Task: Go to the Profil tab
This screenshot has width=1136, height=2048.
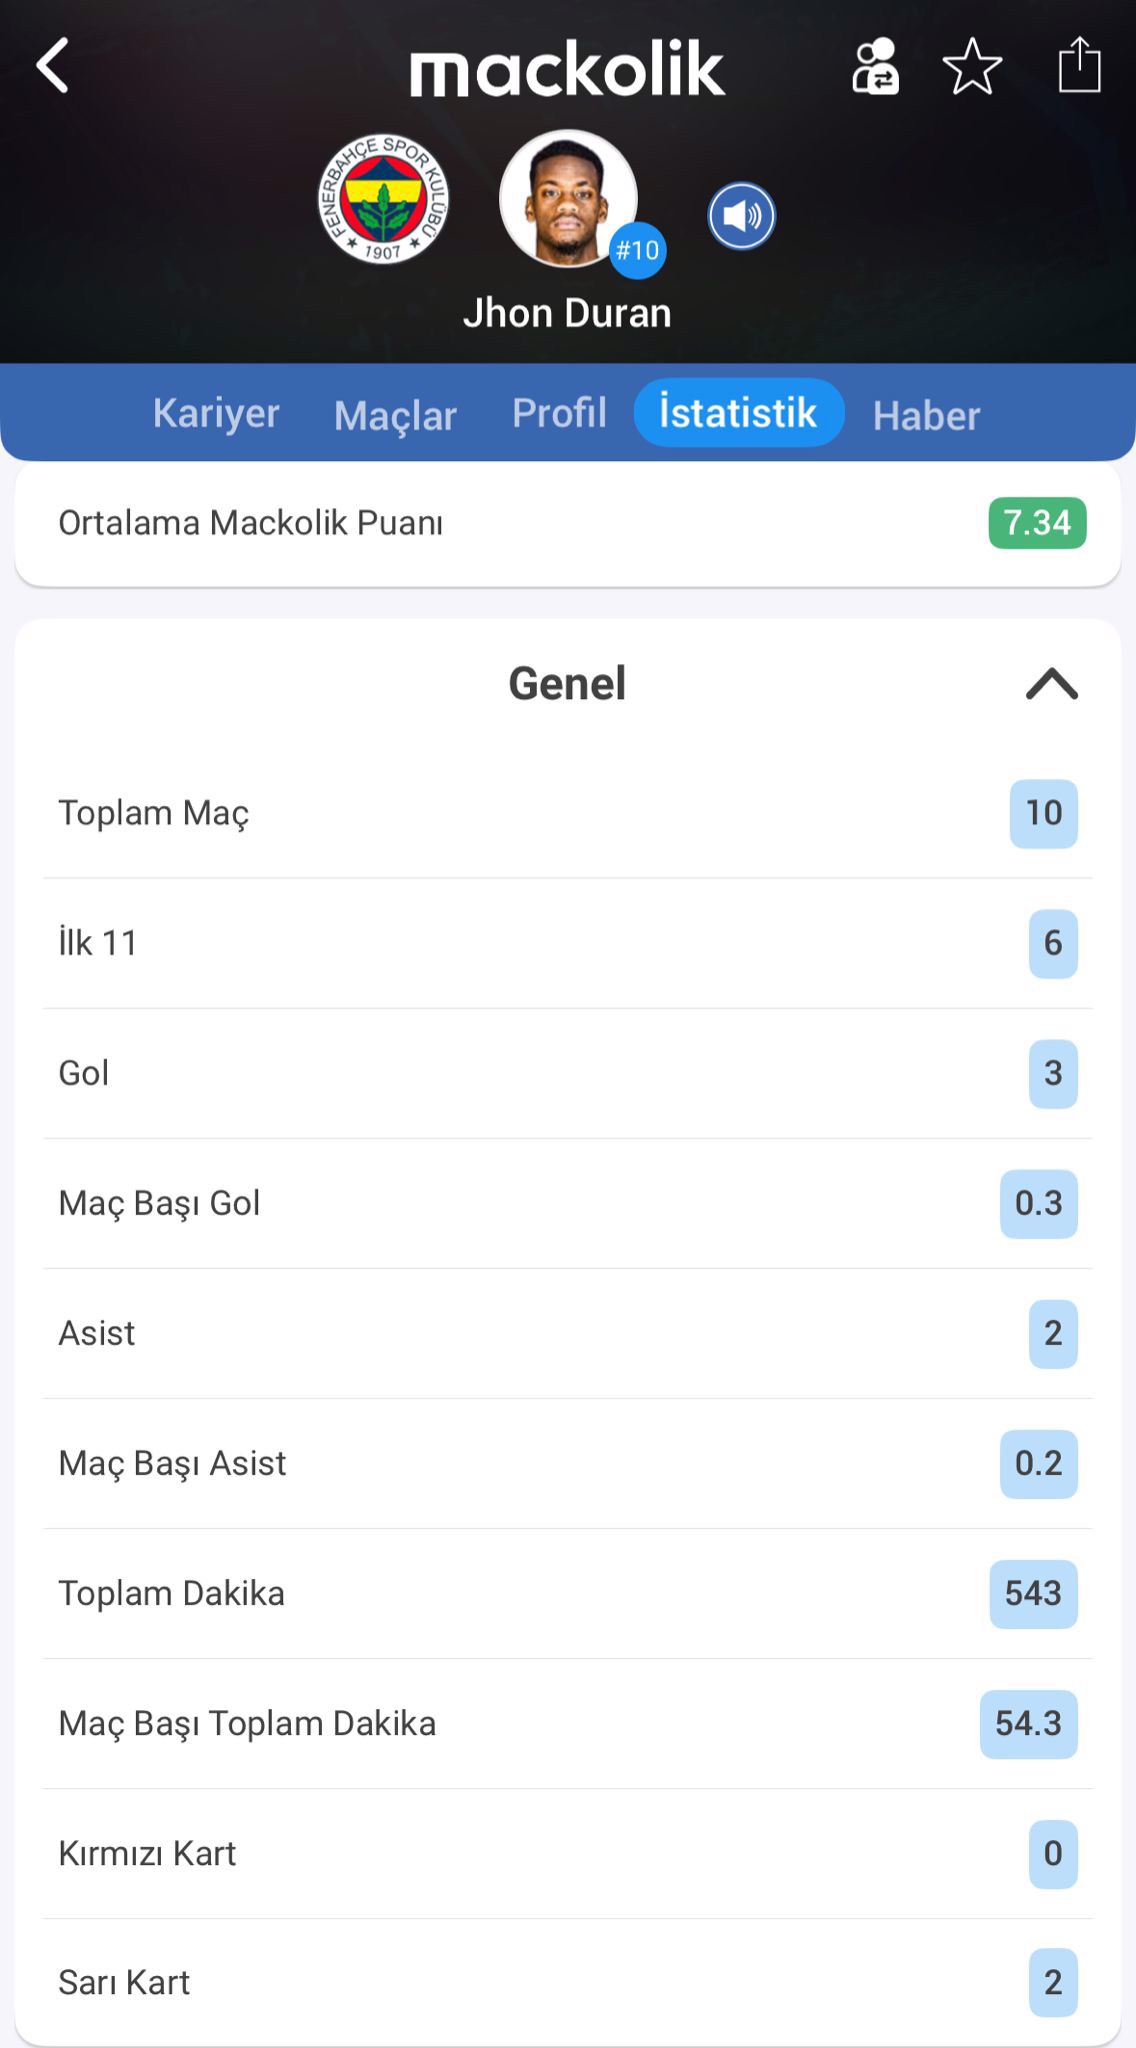Action: [559, 413]
